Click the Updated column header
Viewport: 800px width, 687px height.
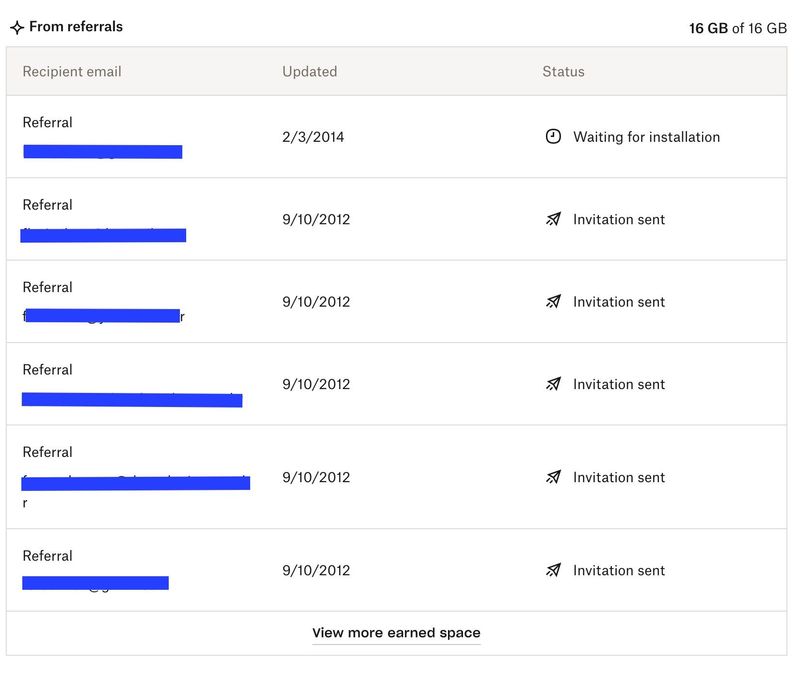310,71
